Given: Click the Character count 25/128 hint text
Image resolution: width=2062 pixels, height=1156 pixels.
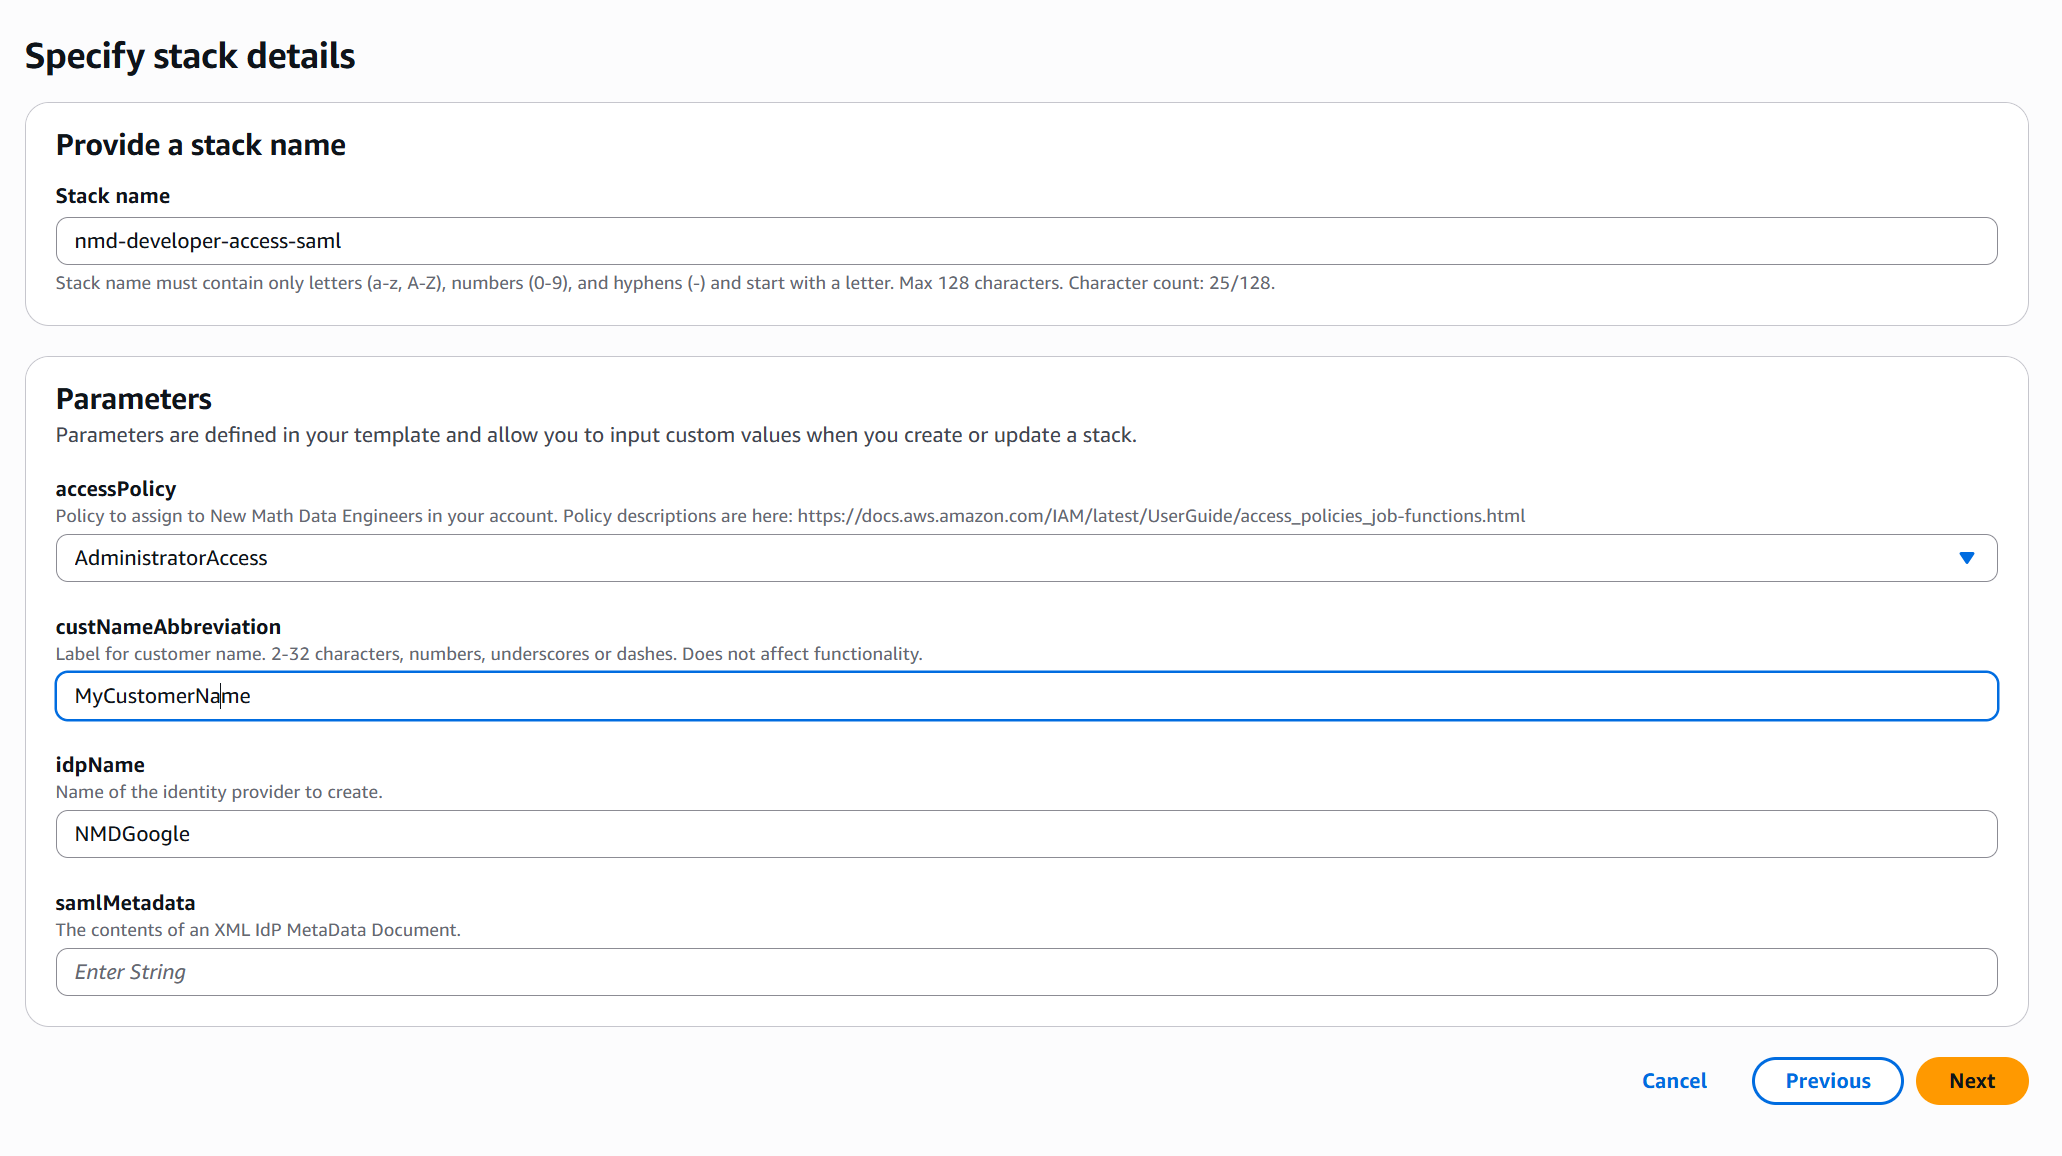Looking at the screenshot, I should (x=1170, y=283).
